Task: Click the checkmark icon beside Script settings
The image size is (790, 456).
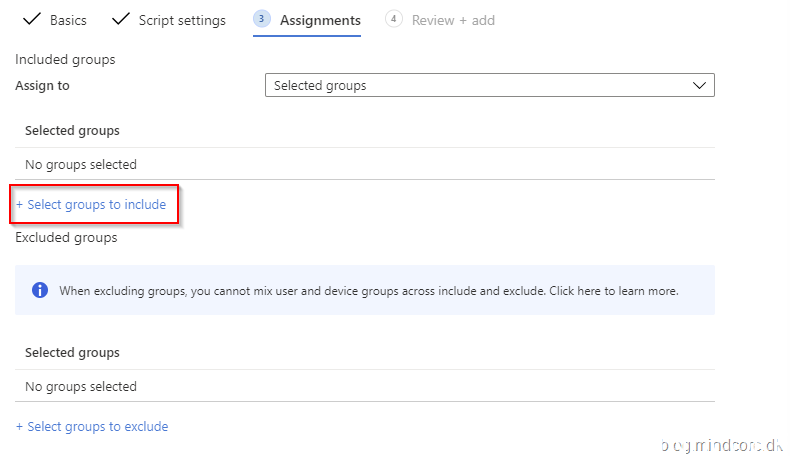Action: click(121, 20)
